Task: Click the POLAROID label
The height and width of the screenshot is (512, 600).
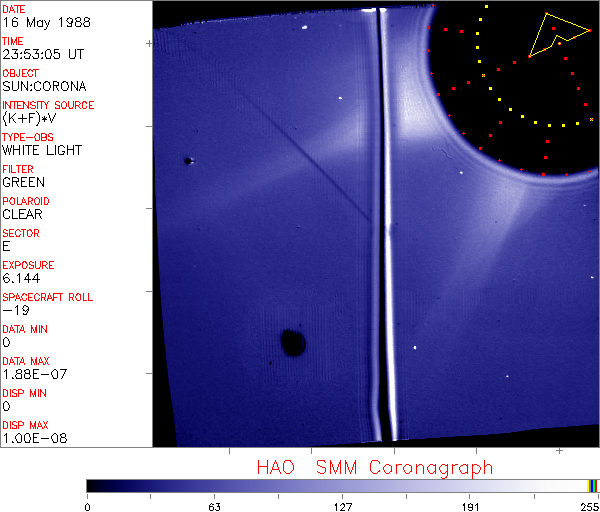Action: point(26,201)
